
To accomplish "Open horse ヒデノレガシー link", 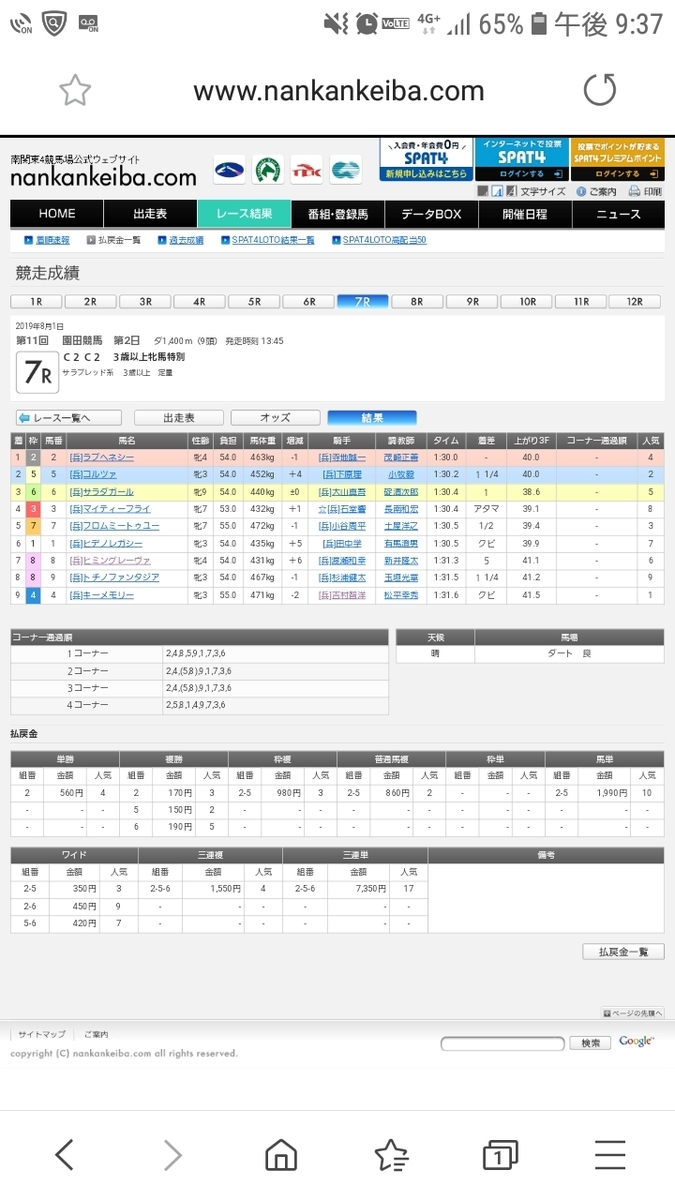I will click(x=105, y=544).
